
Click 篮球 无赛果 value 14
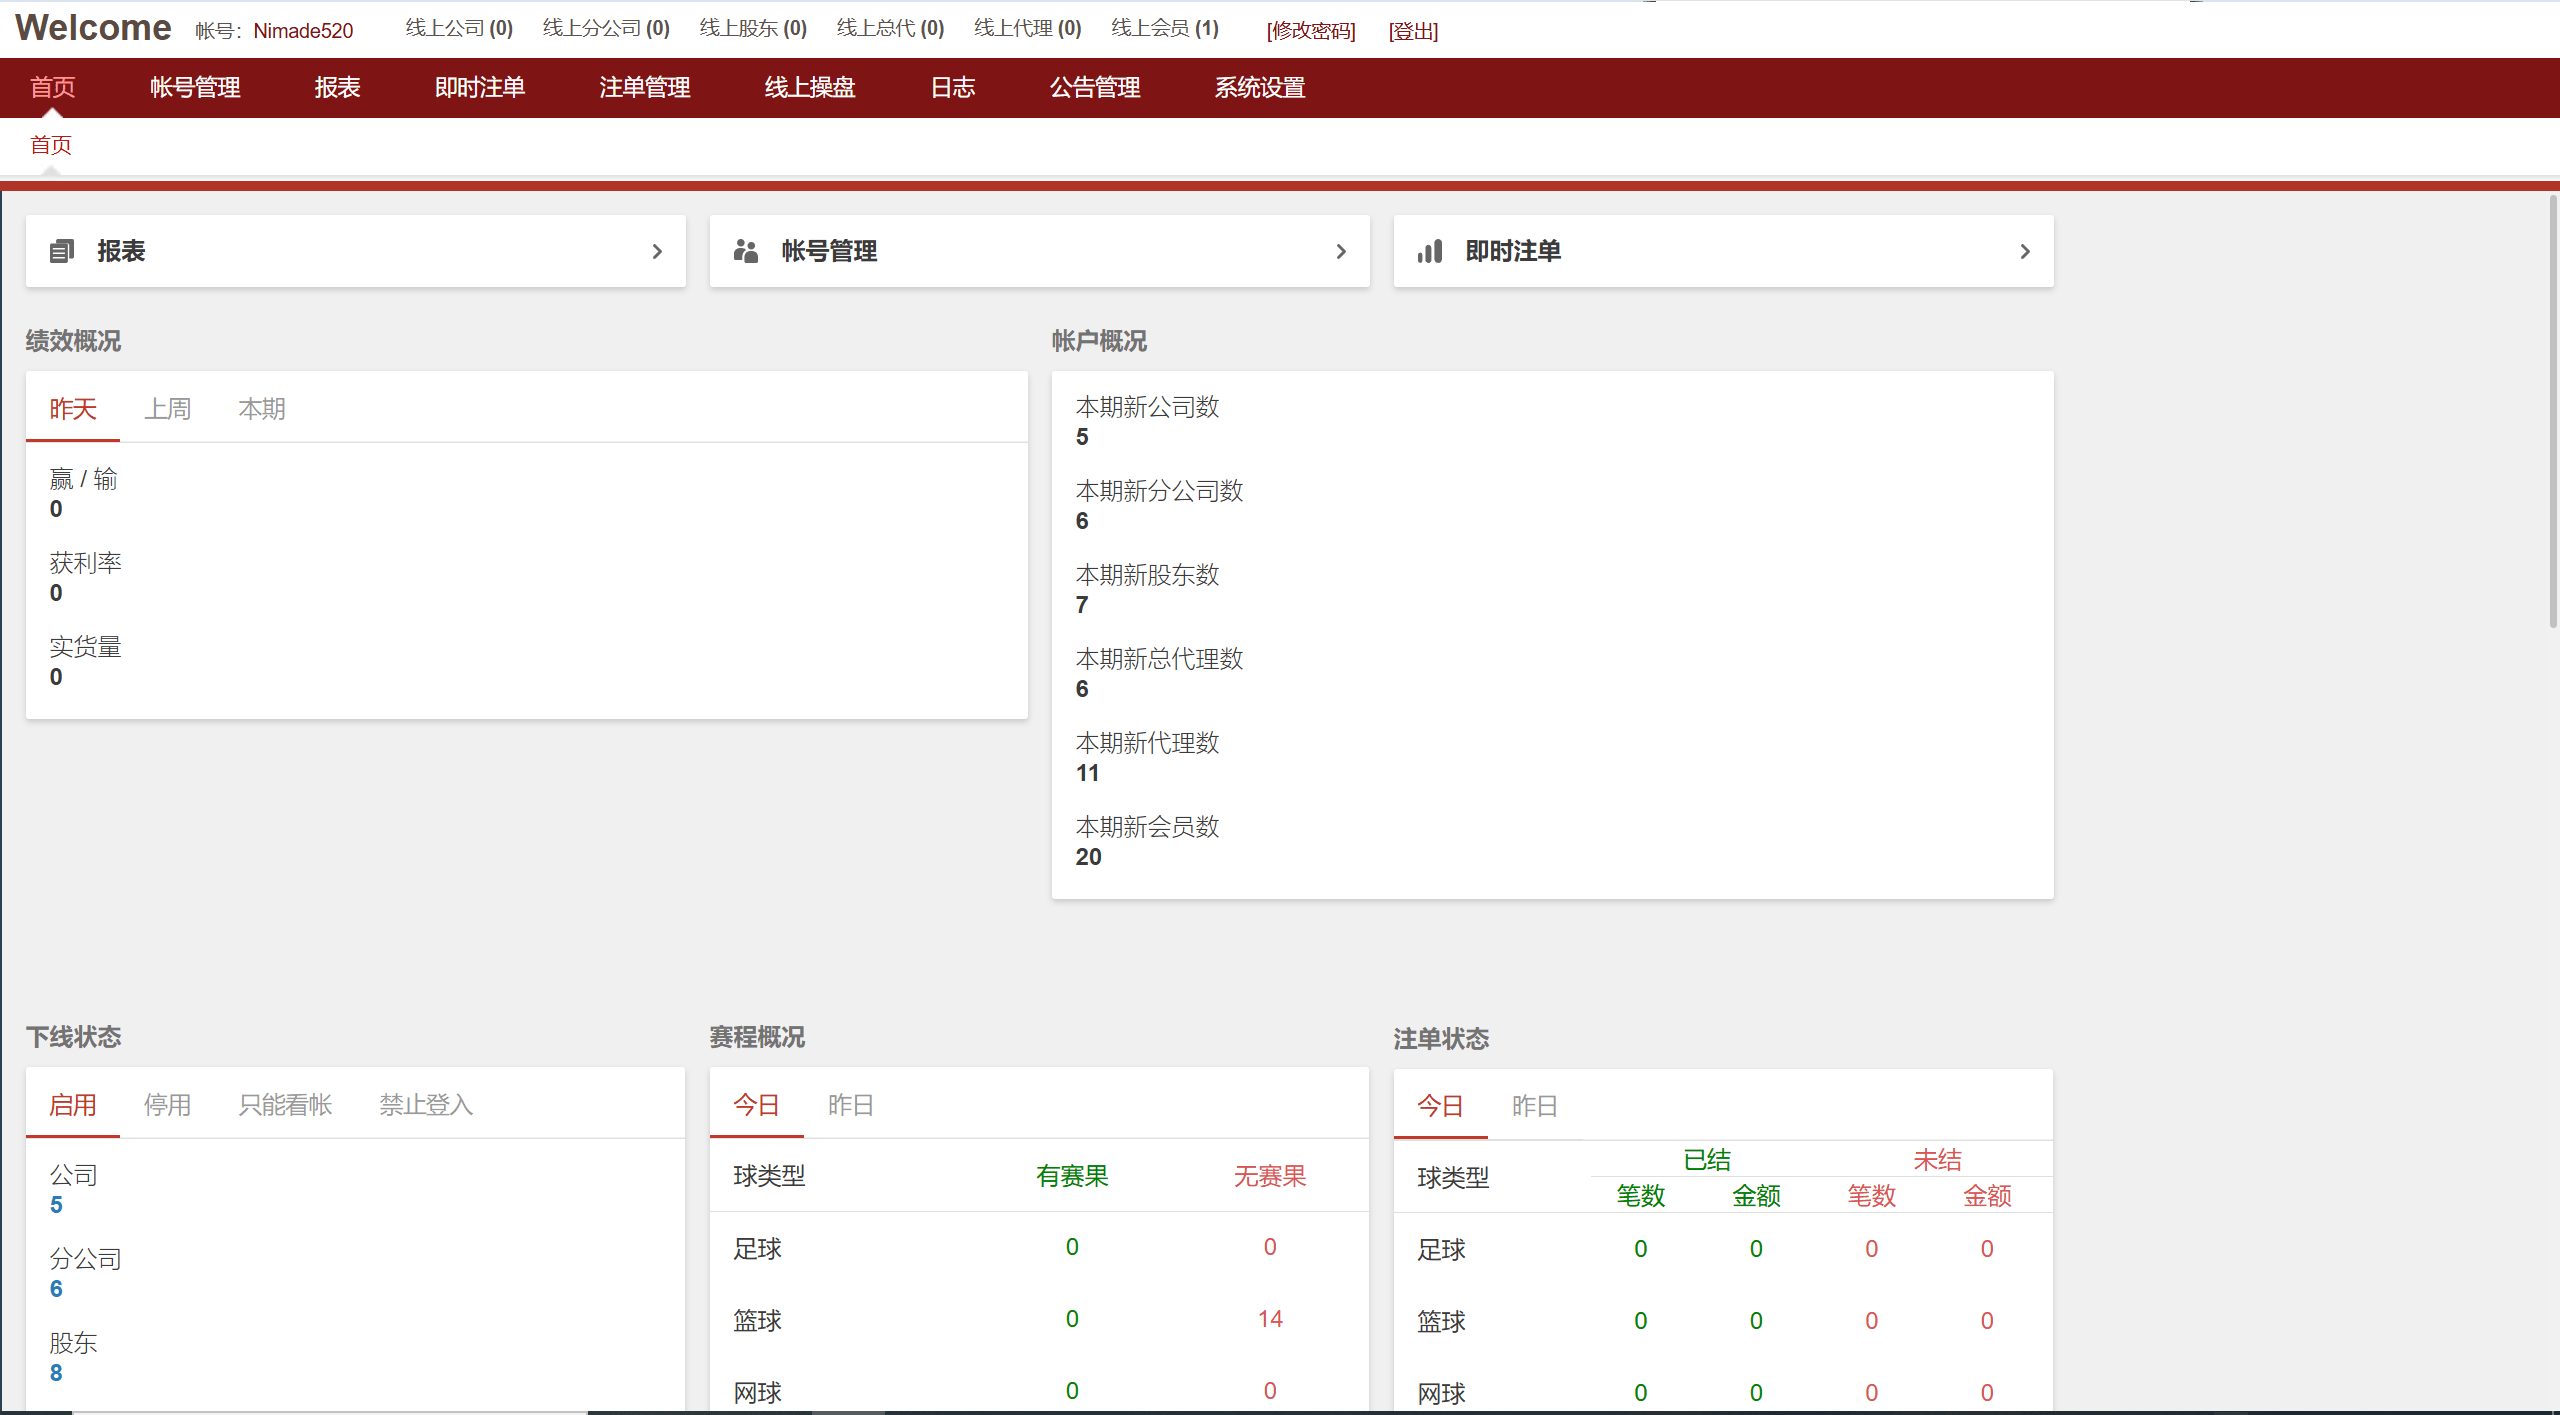[x=1270, y=1319]
